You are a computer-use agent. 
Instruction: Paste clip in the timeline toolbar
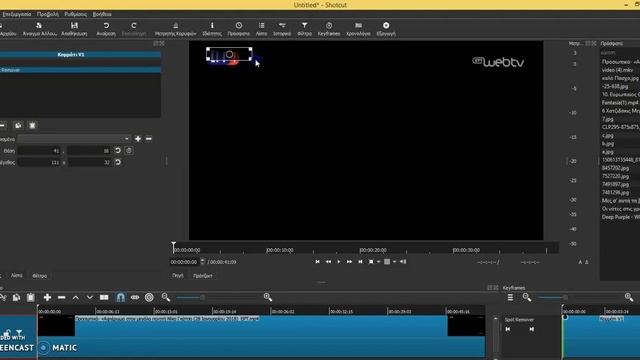click(x=31, y=298)
